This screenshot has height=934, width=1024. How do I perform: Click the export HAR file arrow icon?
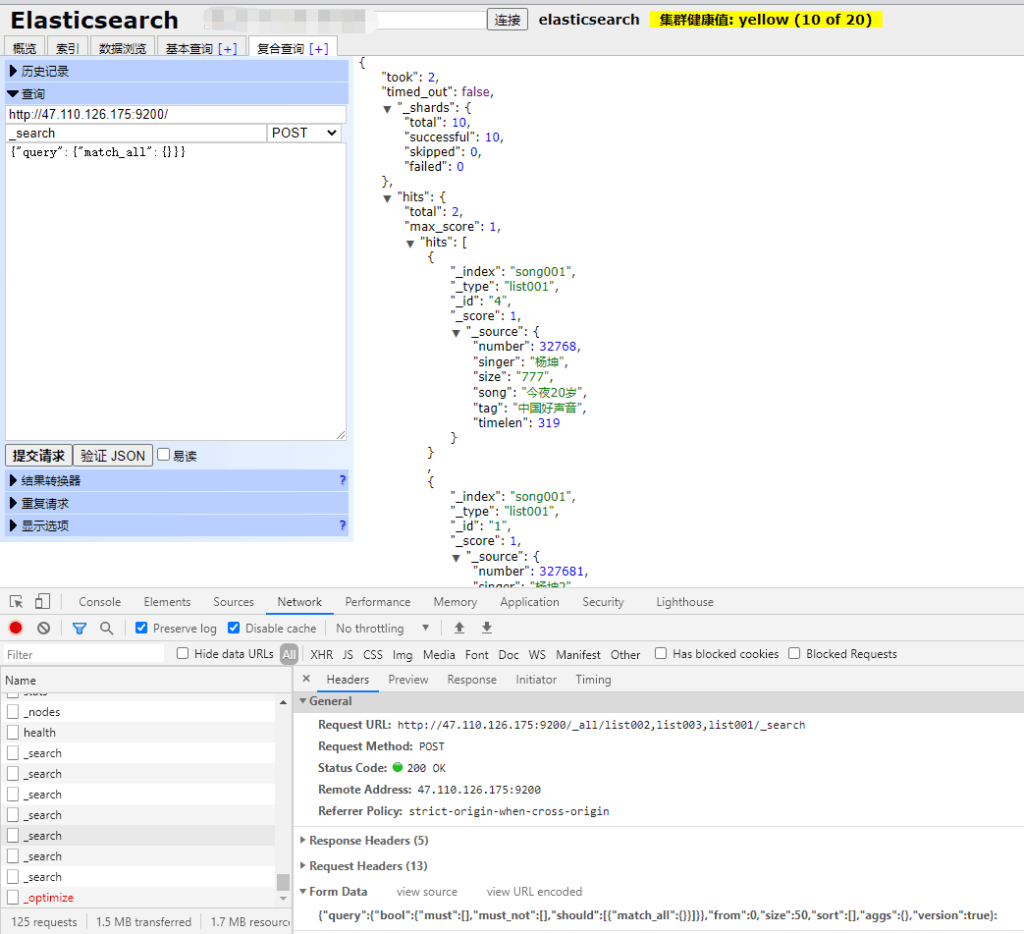click(x=485, y=627)
